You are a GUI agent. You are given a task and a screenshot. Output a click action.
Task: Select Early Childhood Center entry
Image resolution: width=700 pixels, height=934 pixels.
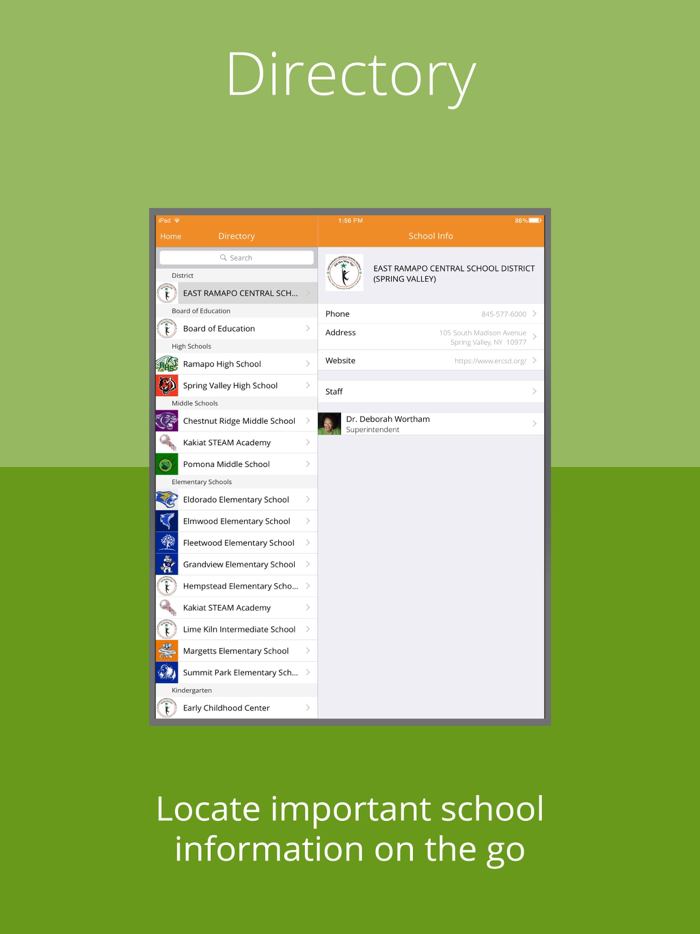pyautogui.click(x=237, y=708)
